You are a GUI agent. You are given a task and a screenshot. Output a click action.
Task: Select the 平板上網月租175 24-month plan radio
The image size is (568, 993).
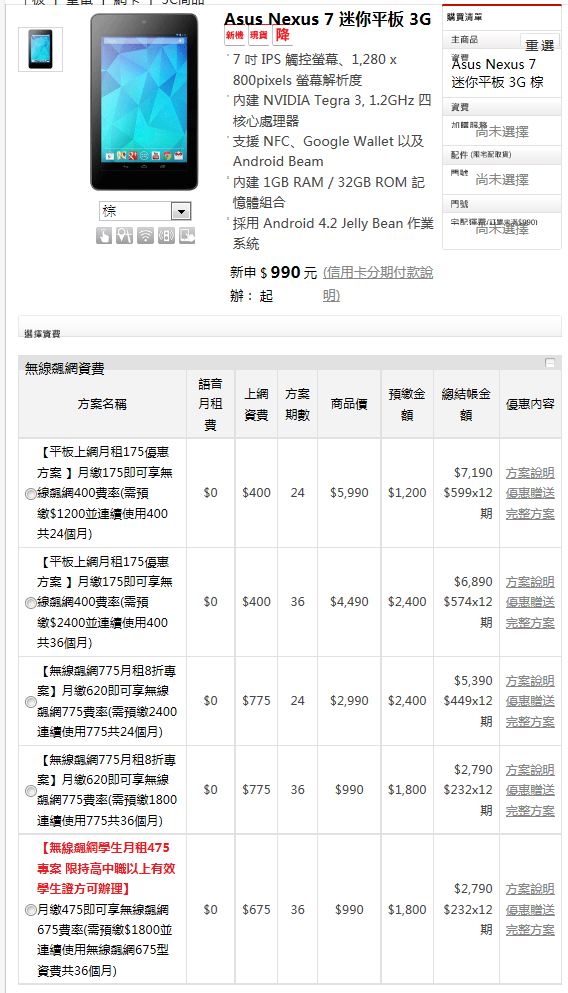pos(30,494)
